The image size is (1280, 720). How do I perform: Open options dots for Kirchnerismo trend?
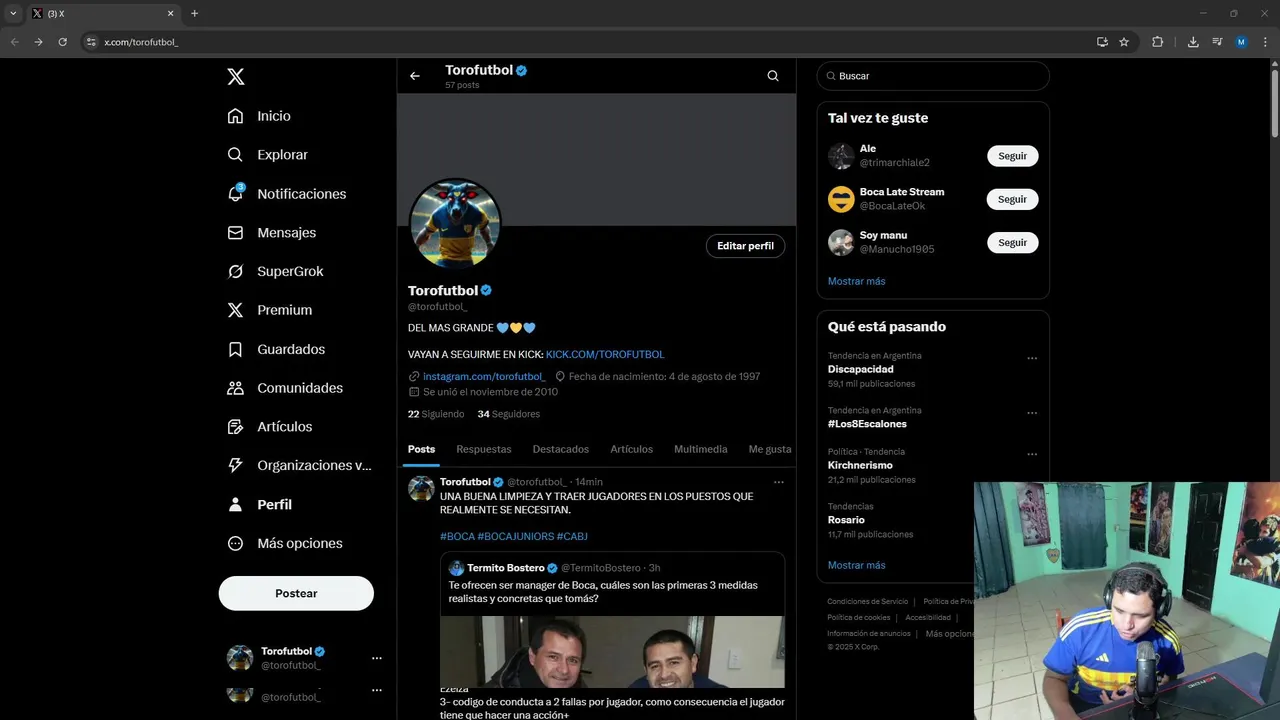(x=1032, y=454)
